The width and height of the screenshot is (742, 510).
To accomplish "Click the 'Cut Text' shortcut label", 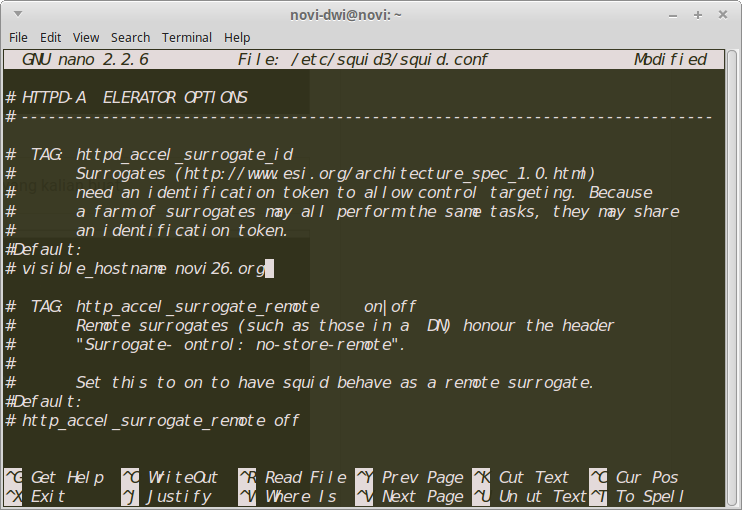I will tap(534, 477).
